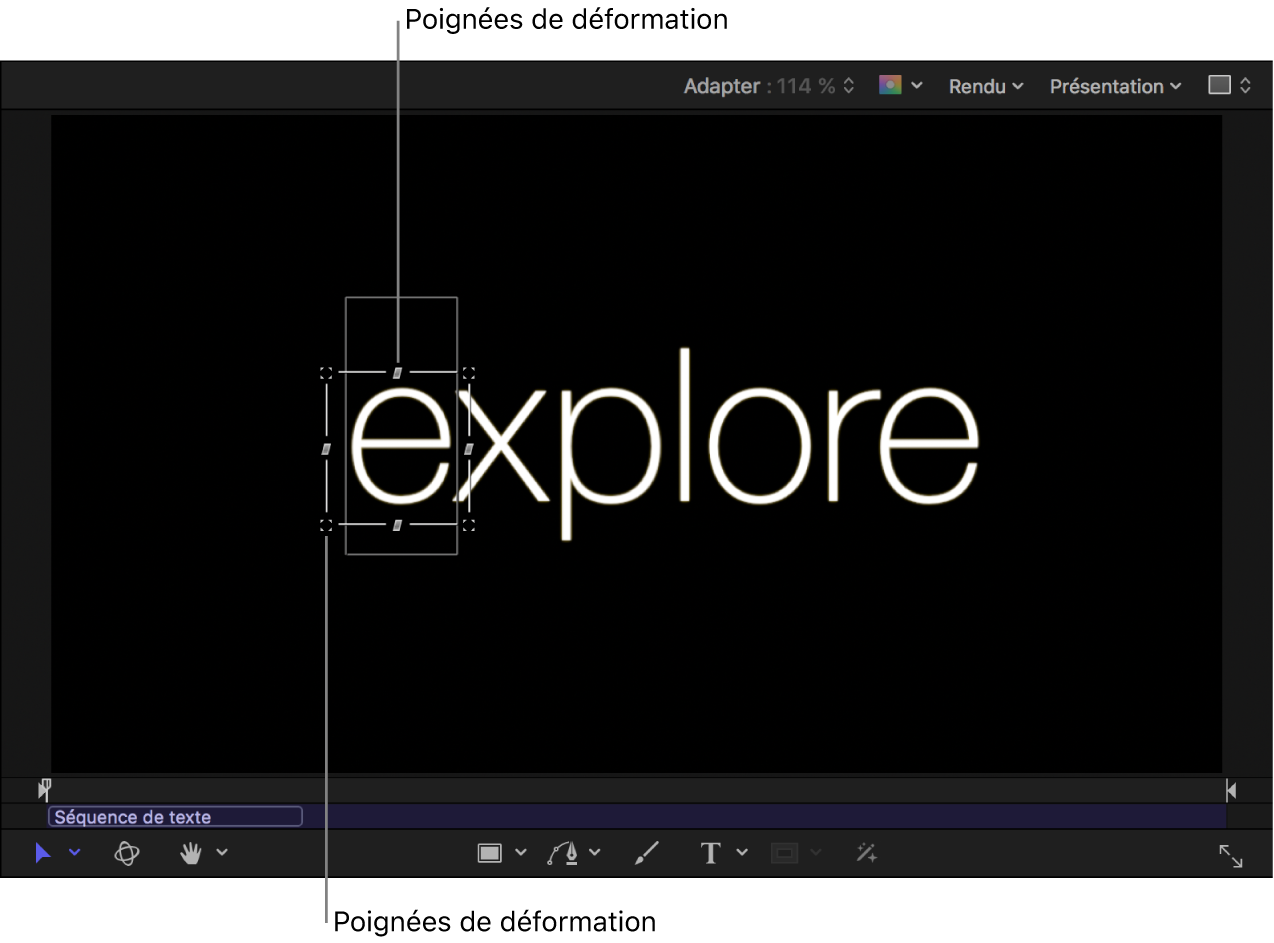This screenshot has width=1274, height=943.
Task: Open the Adapter 114 % zoom menu
Action: 769,86
